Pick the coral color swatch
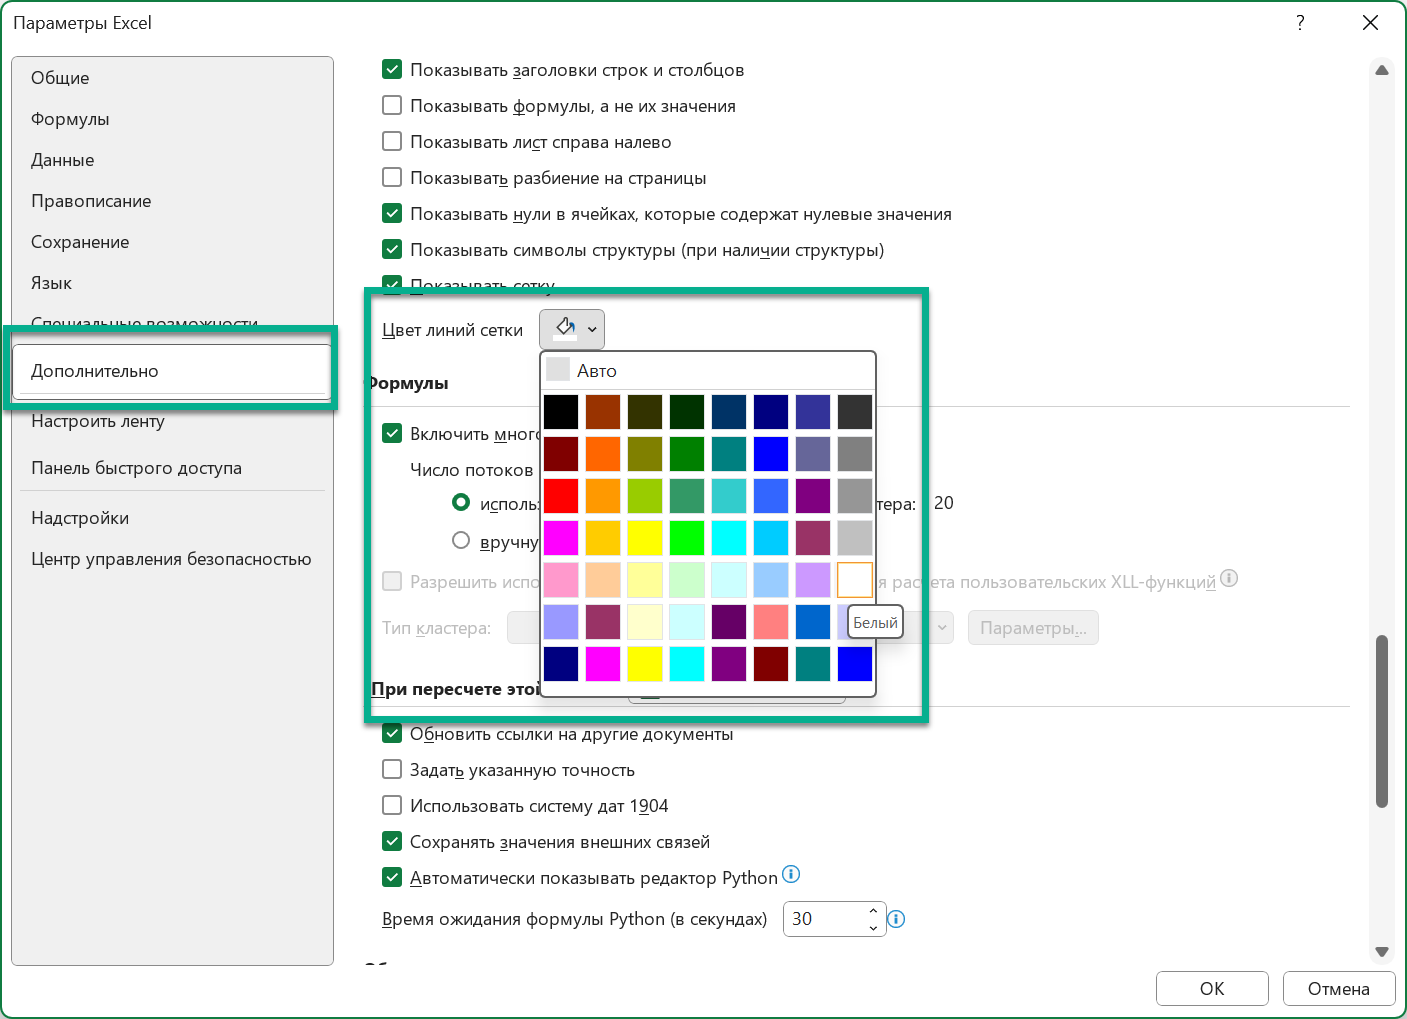This screenshot has width=1407, height=1019. point(771,622)
